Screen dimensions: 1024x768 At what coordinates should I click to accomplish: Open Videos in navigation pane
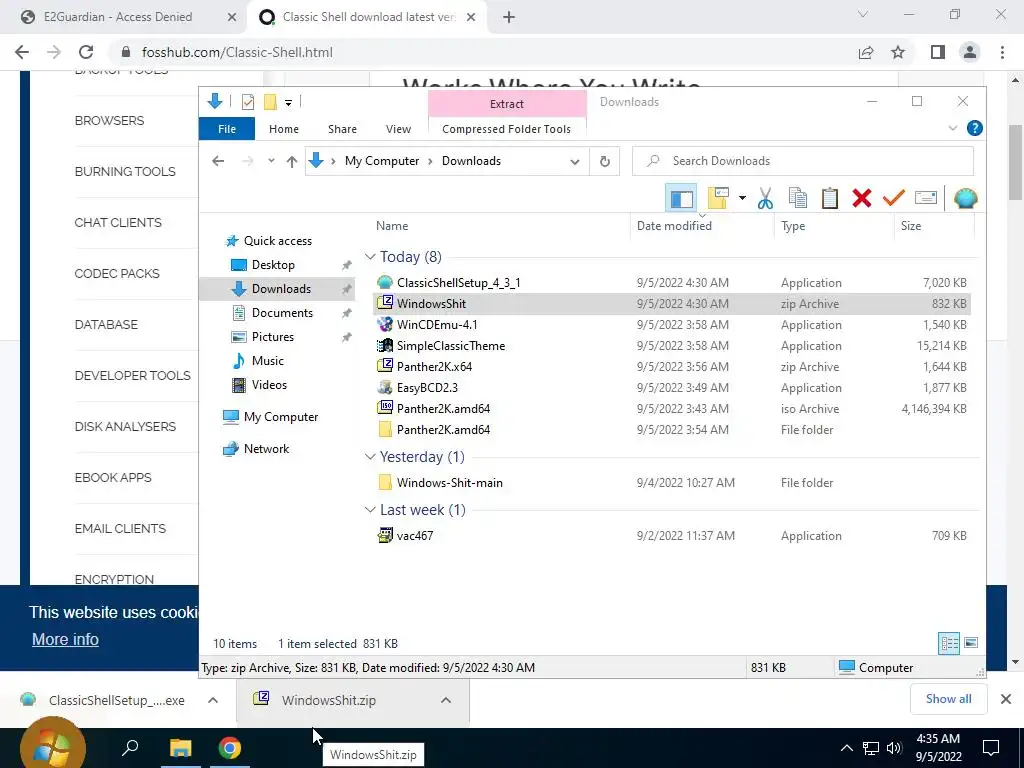pyautogui.click(x=269, y=385)
